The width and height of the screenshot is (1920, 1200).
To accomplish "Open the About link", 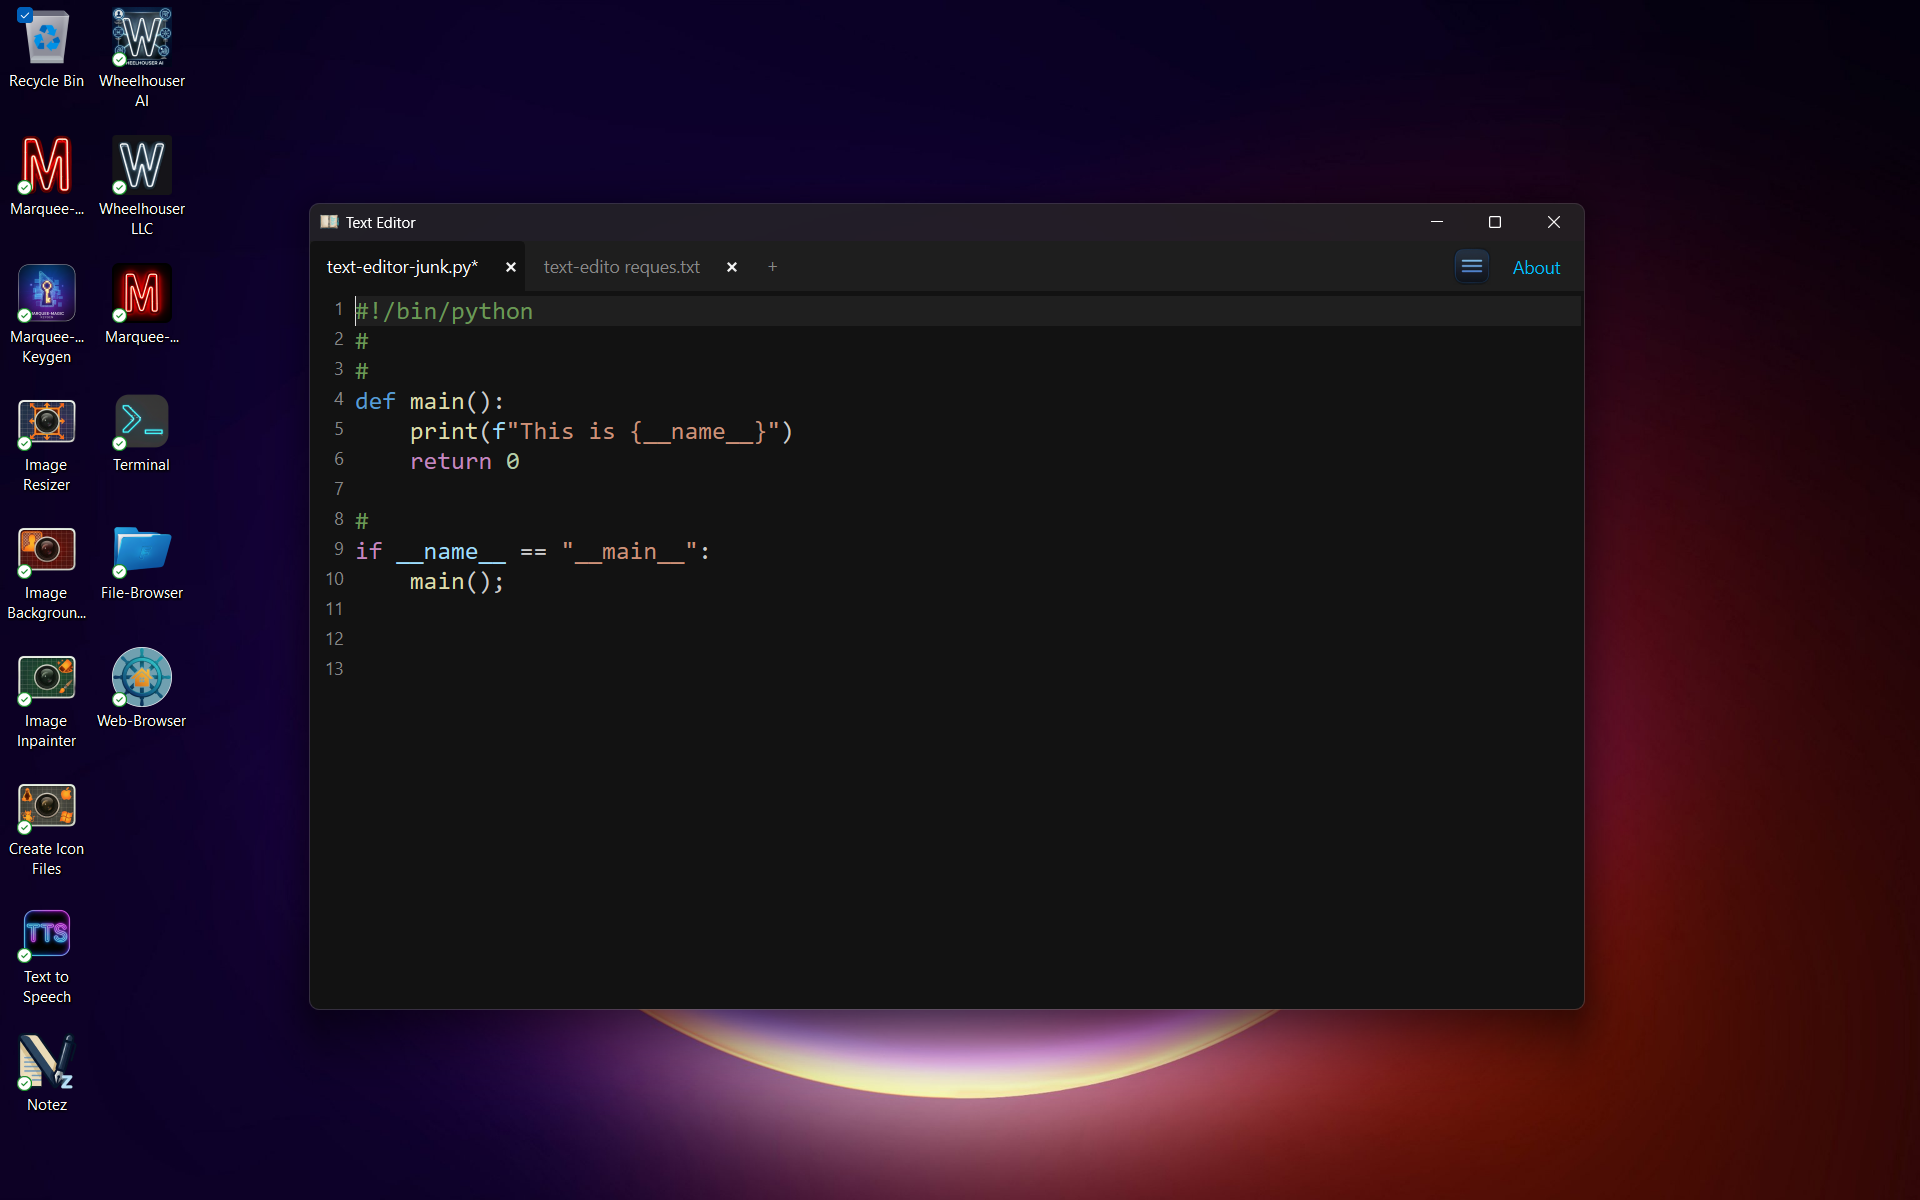I will pyautogui.click(x=1536, y=267).
